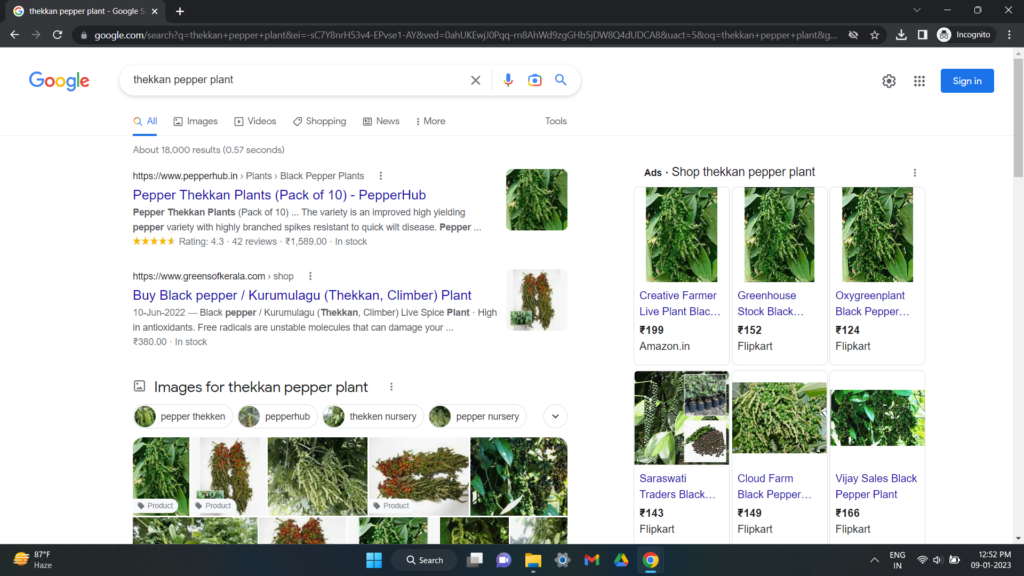The height and width of the screenshot is (576, 1024).
Task: Start the search via magnifier icon
Action: click(x=561, y=80)
